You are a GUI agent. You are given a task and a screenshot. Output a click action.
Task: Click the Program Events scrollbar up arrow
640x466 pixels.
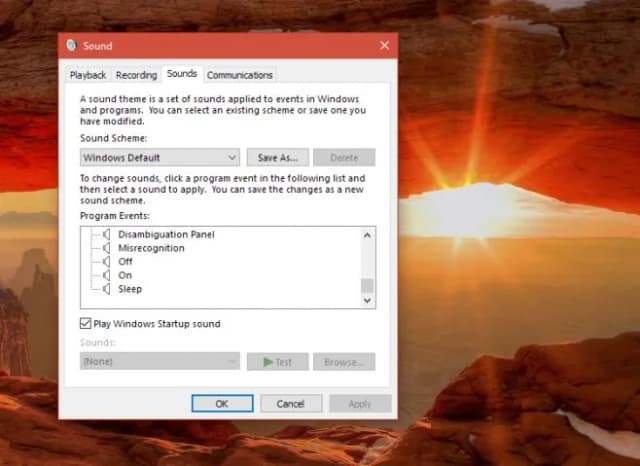point(367,235)
